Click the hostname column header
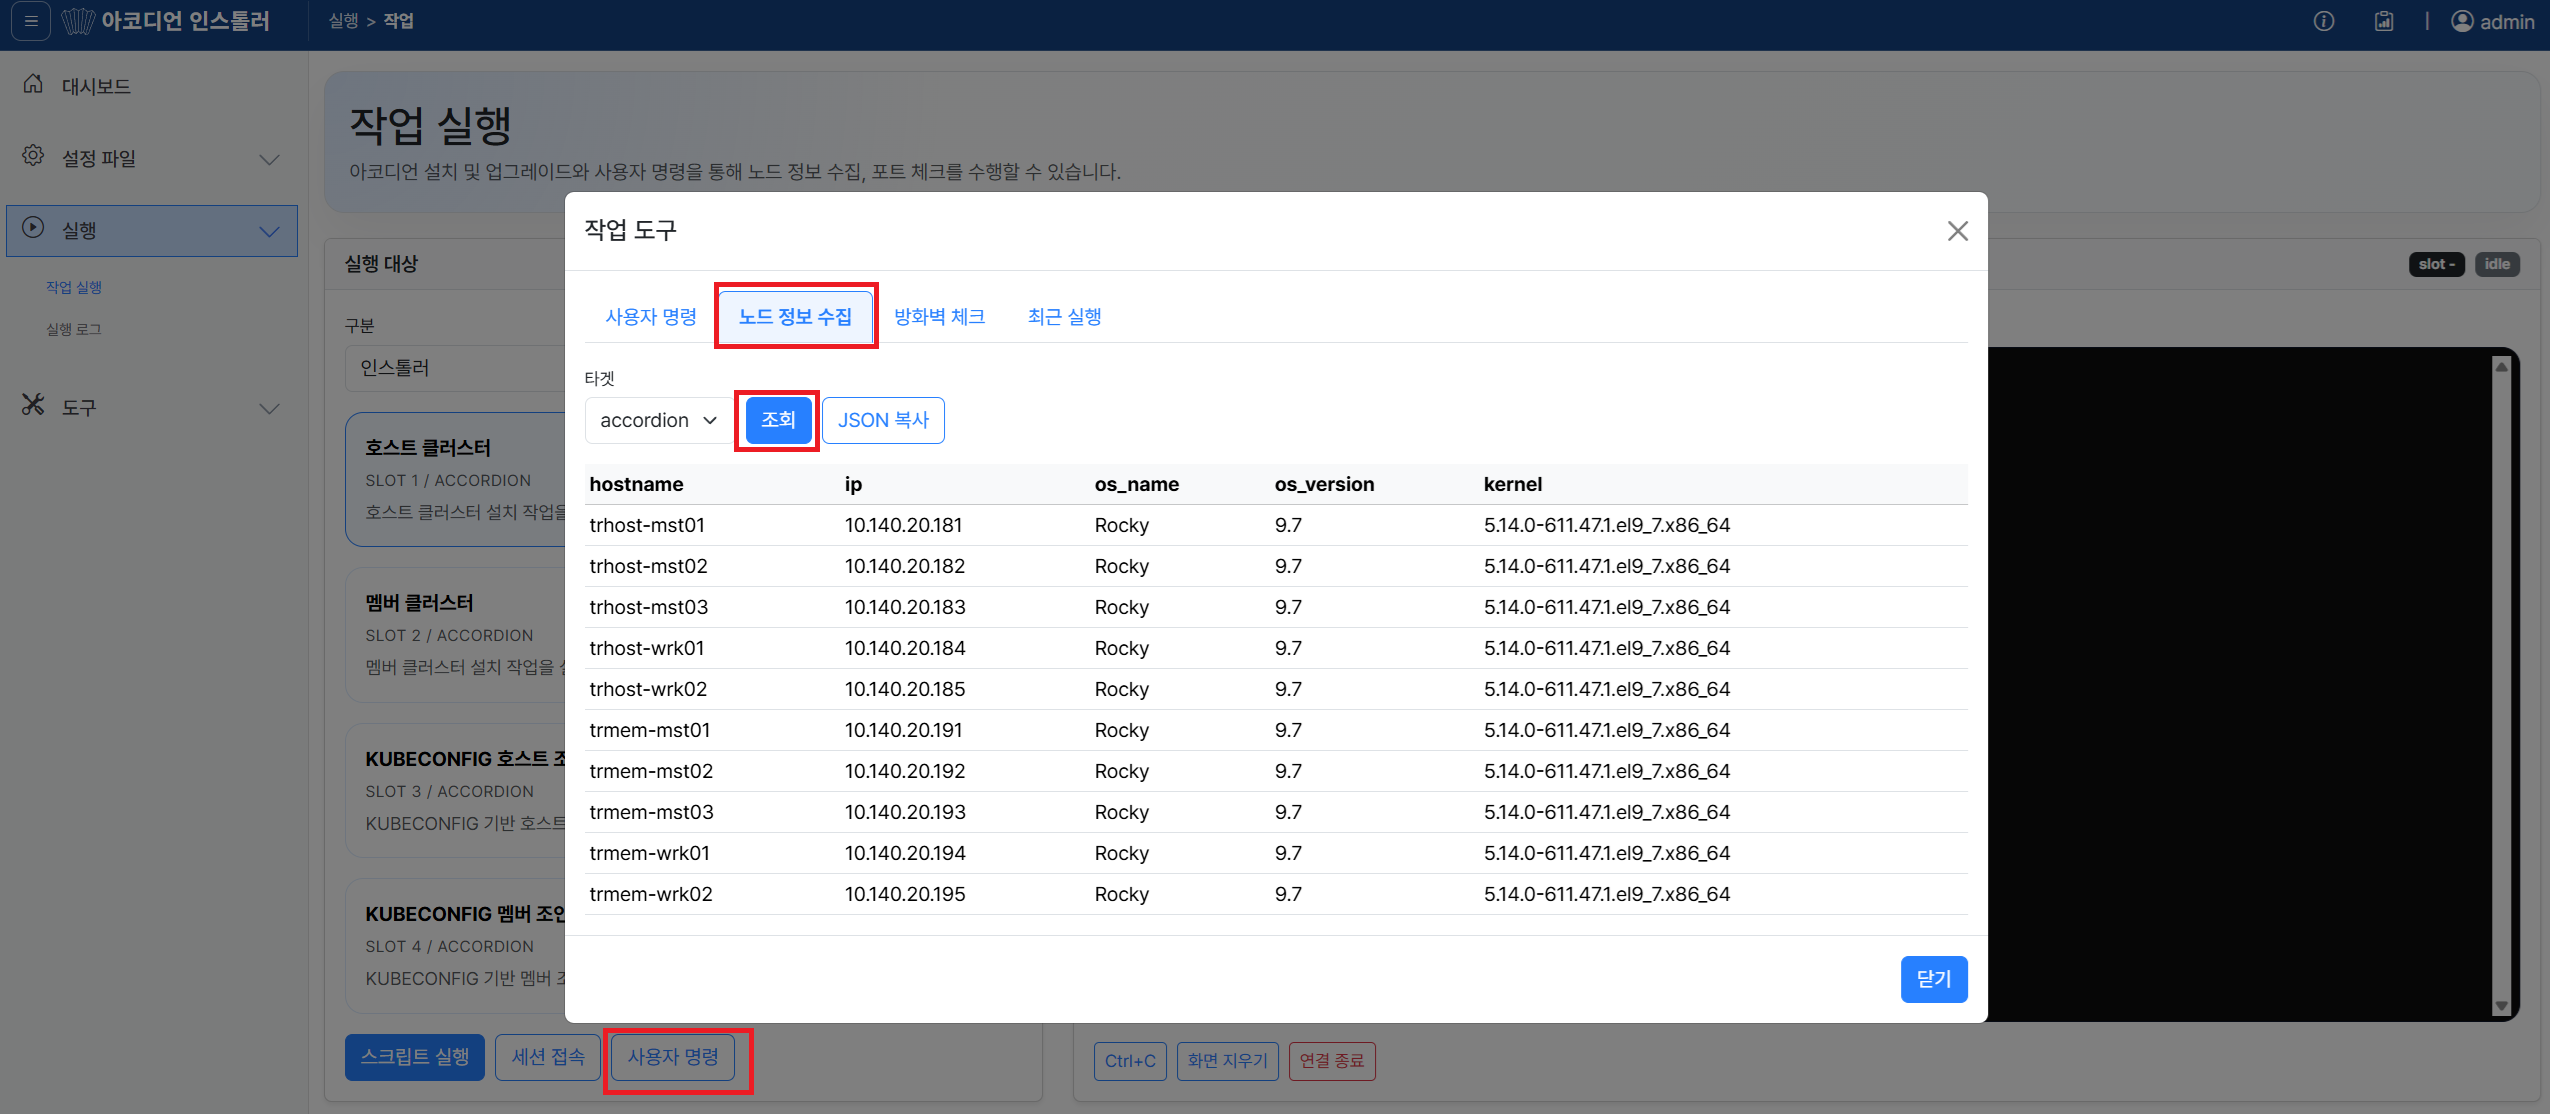The width and height of the screenshot is (2550, 1114). 636,485
